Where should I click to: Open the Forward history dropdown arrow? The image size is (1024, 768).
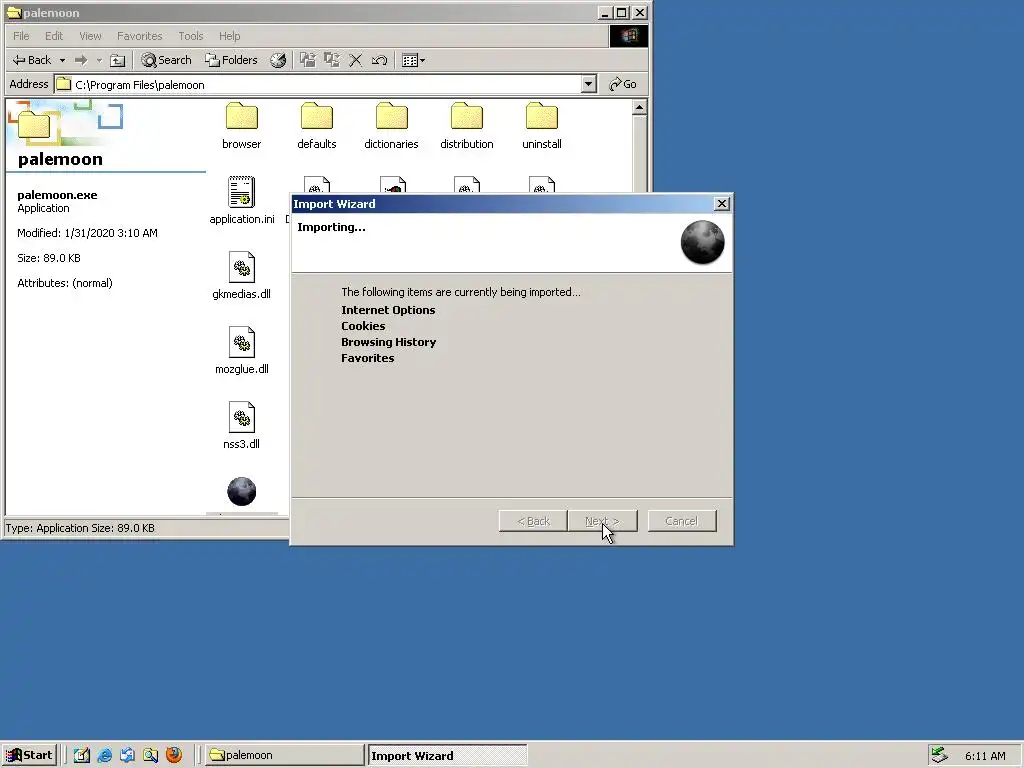(99, 60)
